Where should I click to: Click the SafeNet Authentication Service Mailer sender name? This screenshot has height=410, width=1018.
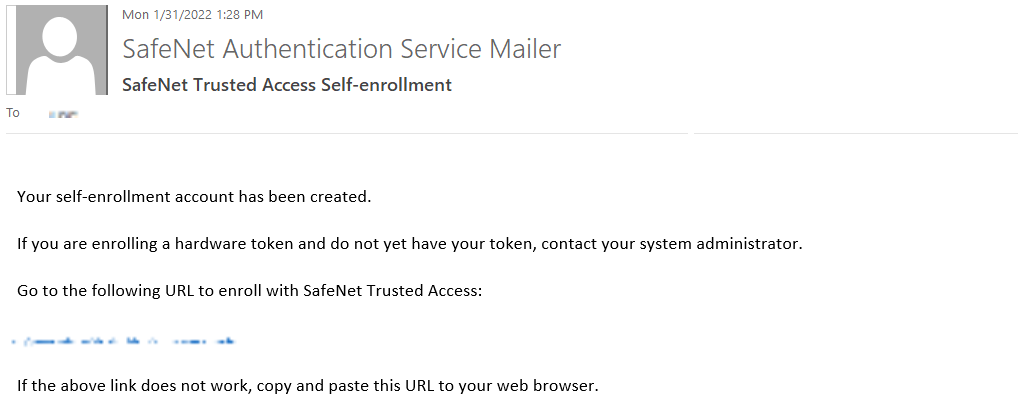[x=341, y=48]
